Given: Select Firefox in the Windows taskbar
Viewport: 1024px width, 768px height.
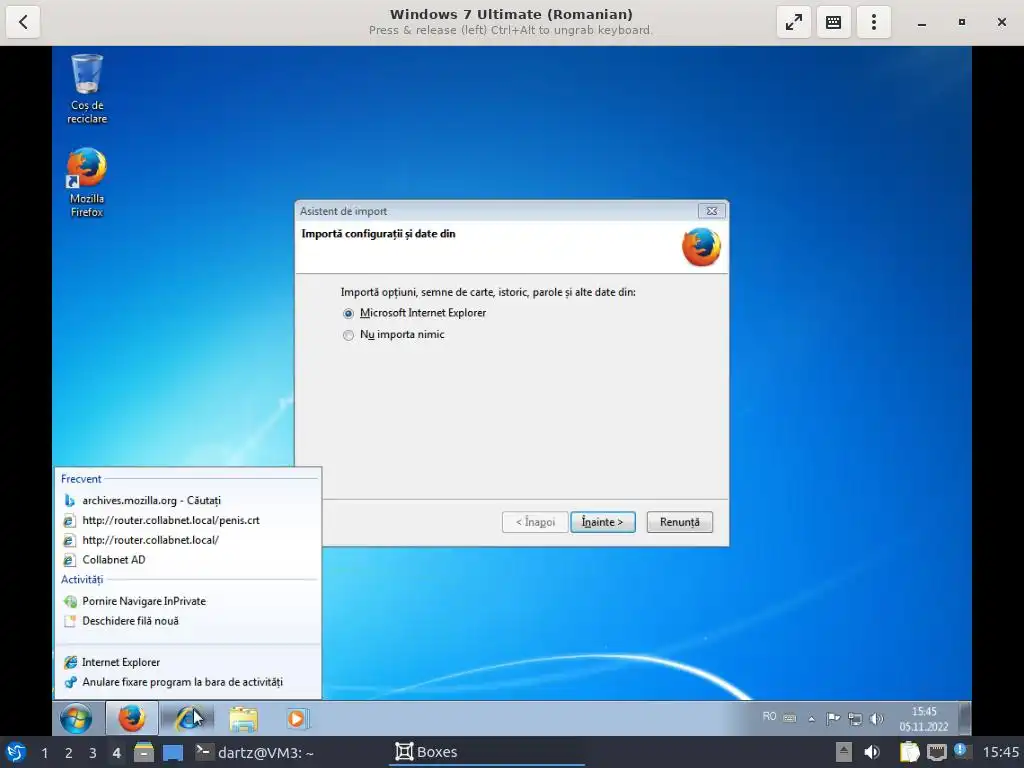Looking at the screenshot, I should (x=131, y=718).
